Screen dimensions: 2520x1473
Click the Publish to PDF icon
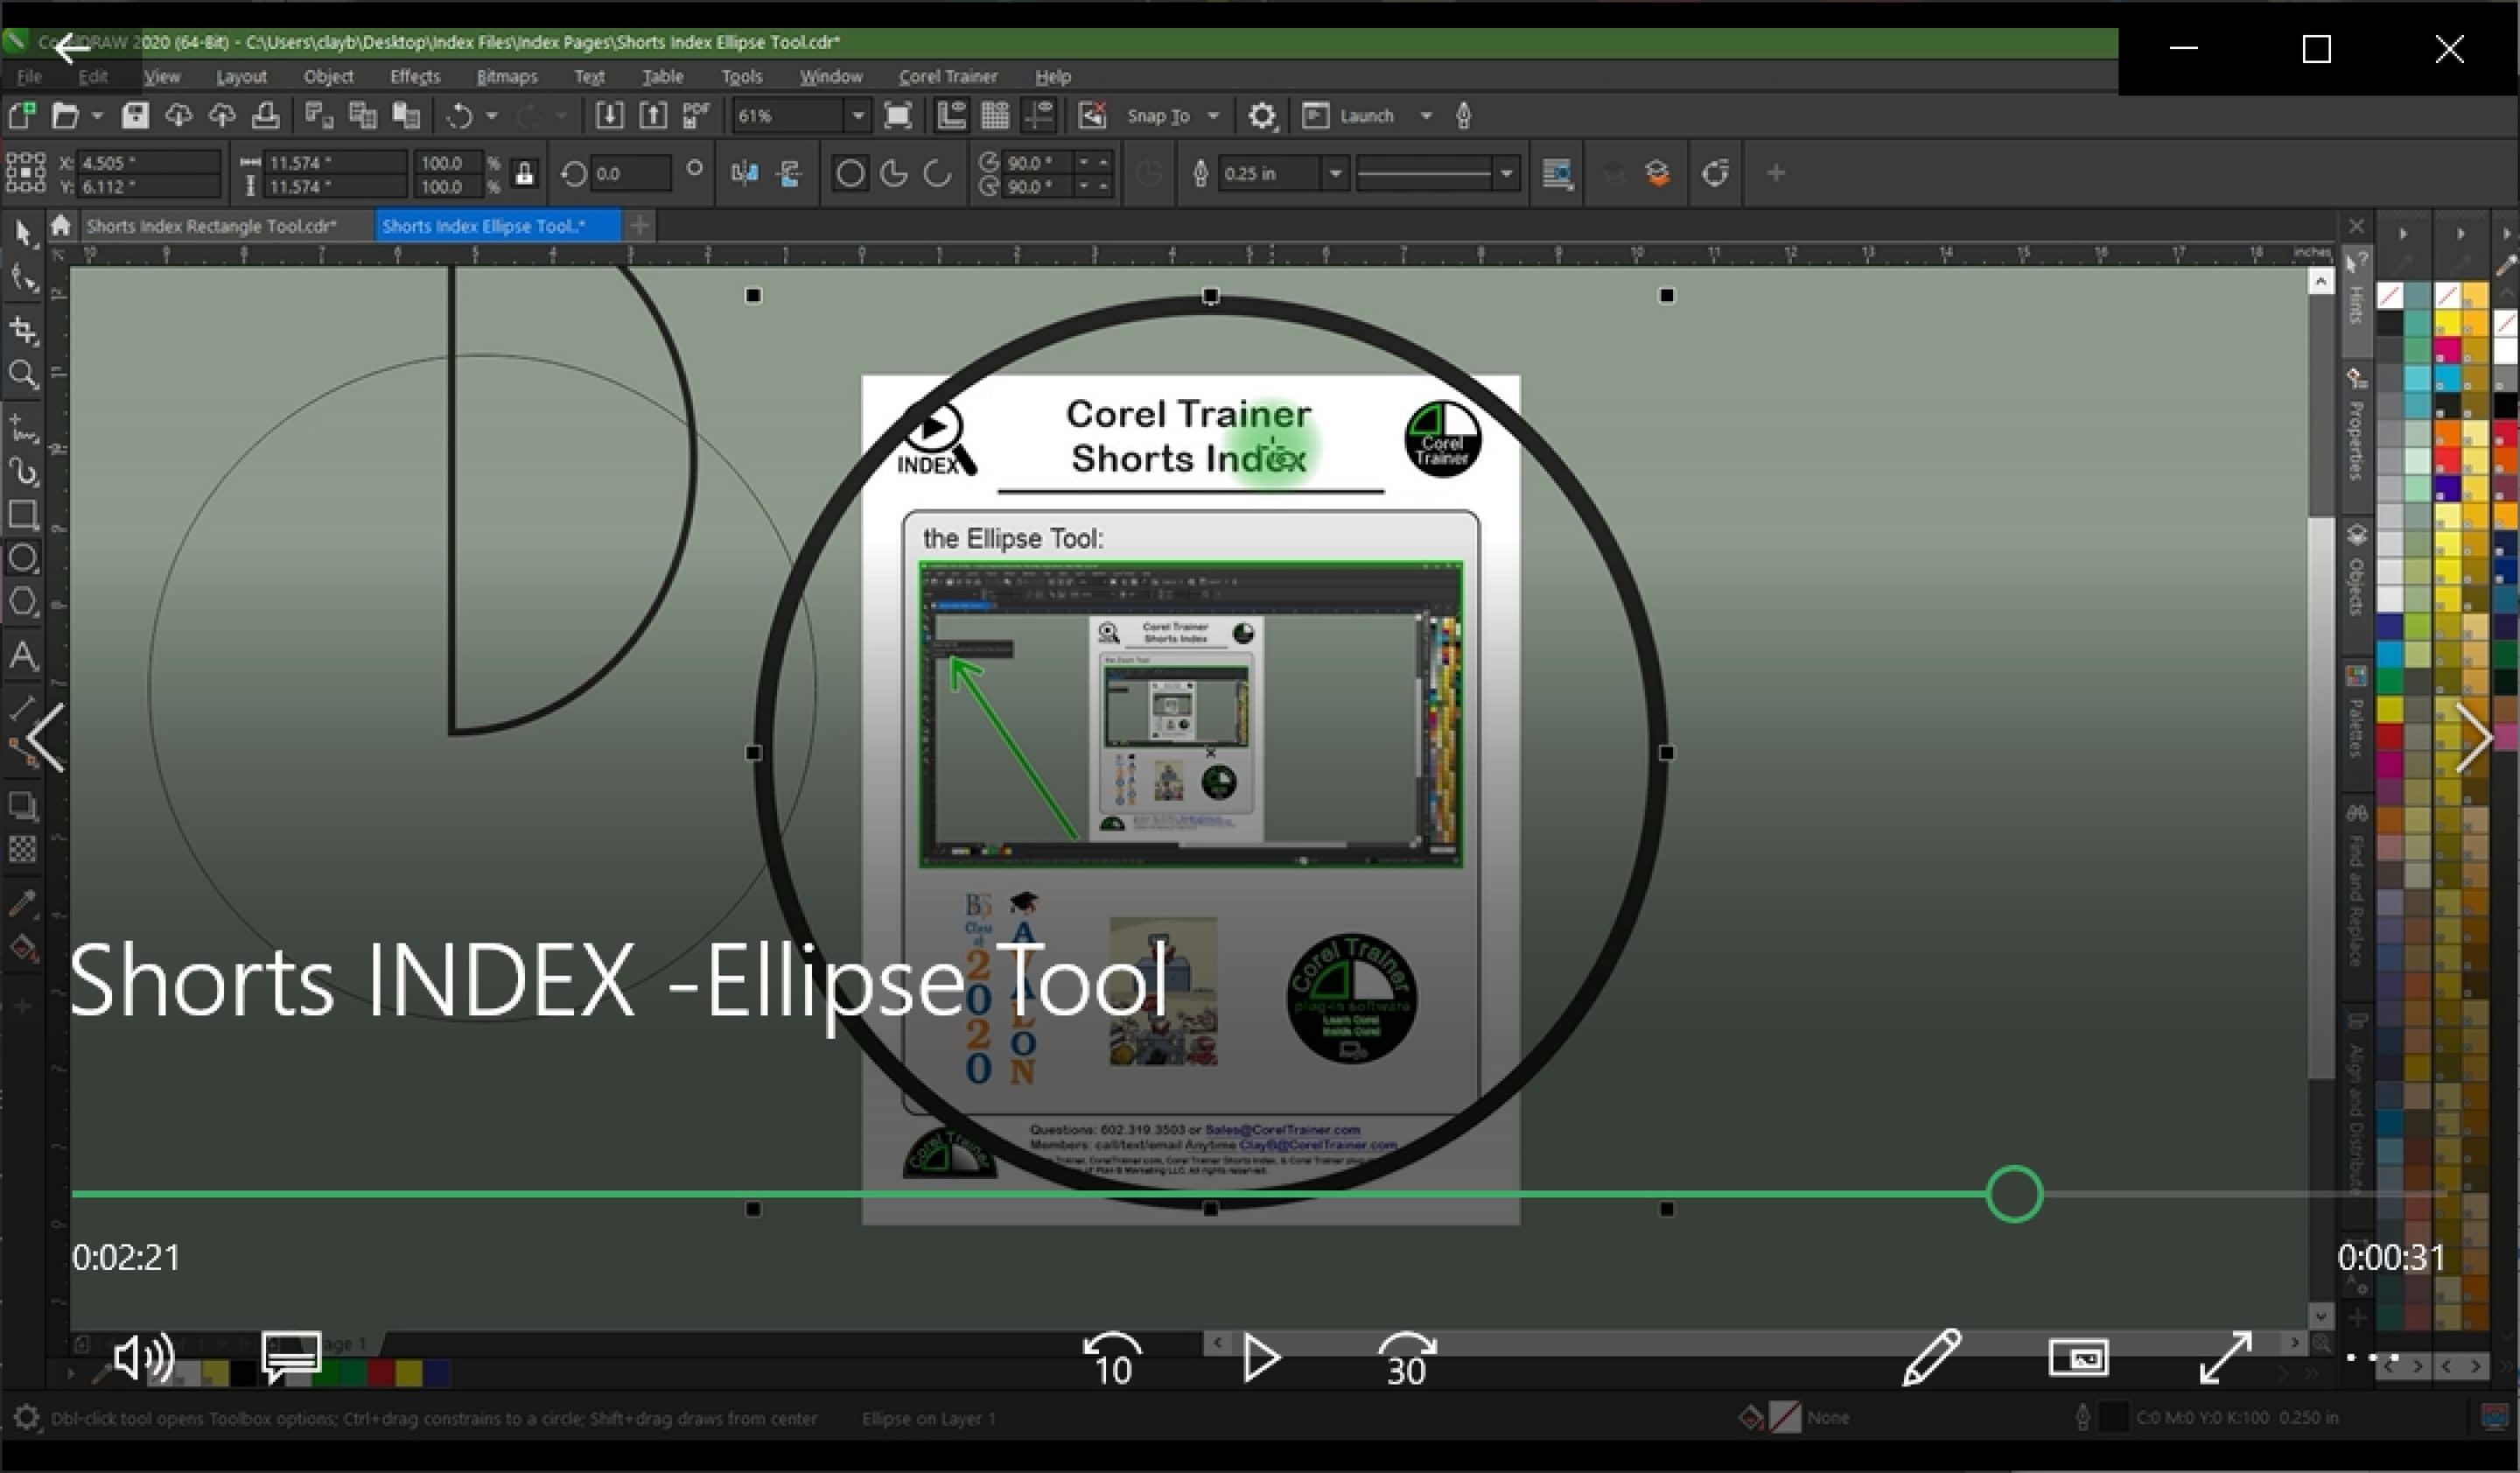pos(696,116)
